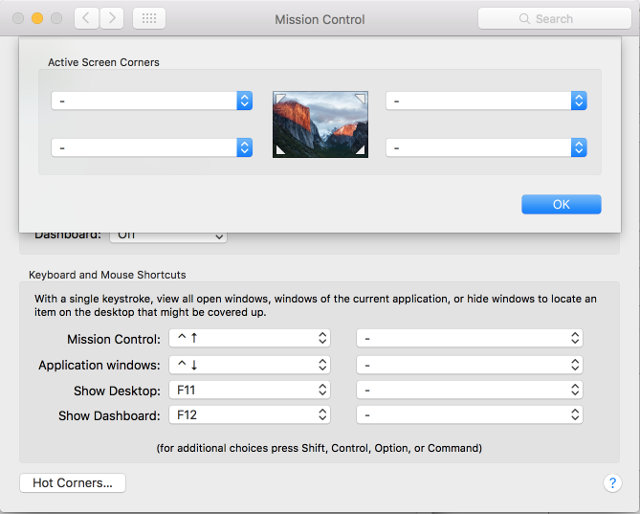Click the Search field in toolbar
640x514 pixels.
(x=554, y=19)
